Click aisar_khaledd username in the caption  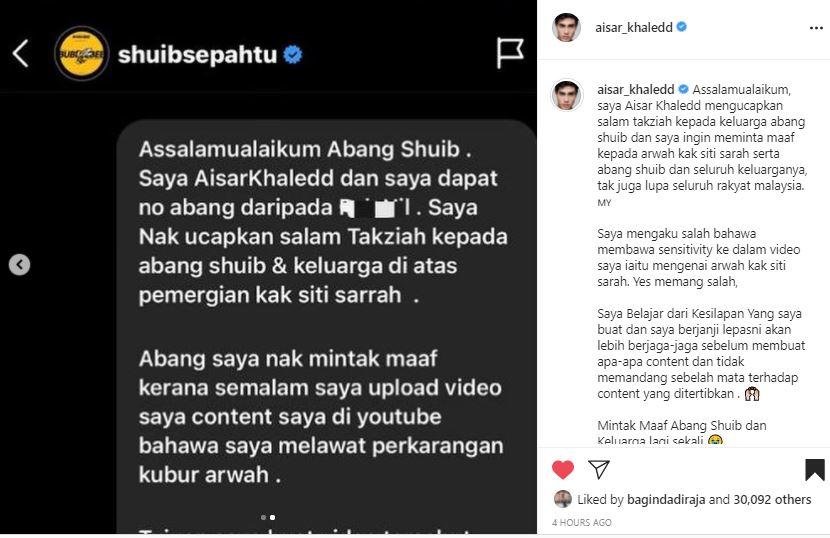click(636, 89)
